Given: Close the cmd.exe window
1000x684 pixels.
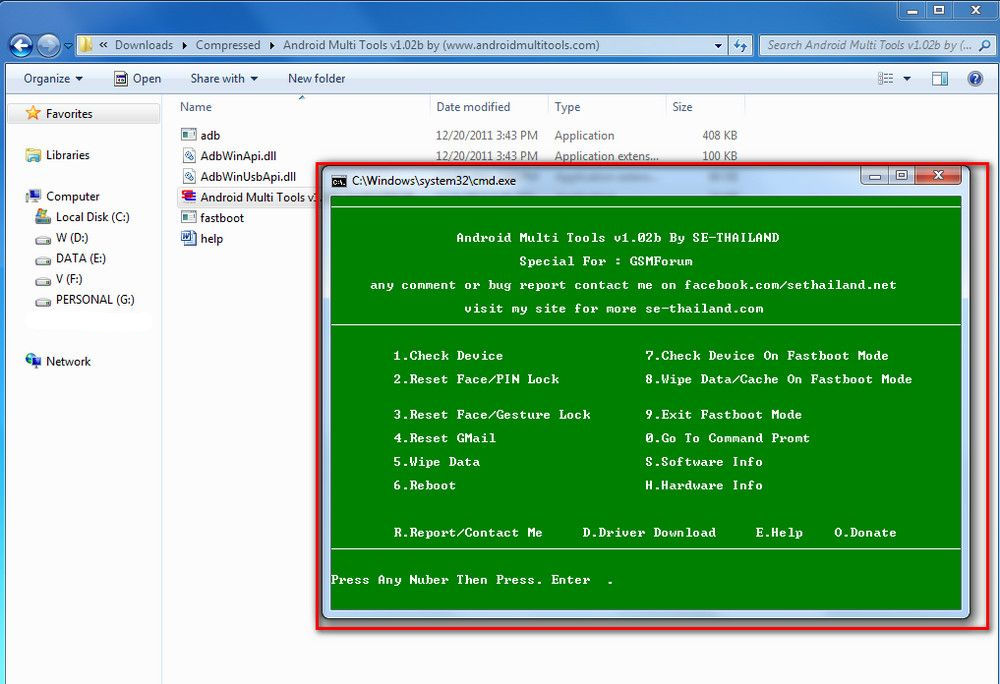Looking at the screenshot, I should coord(938,176).
